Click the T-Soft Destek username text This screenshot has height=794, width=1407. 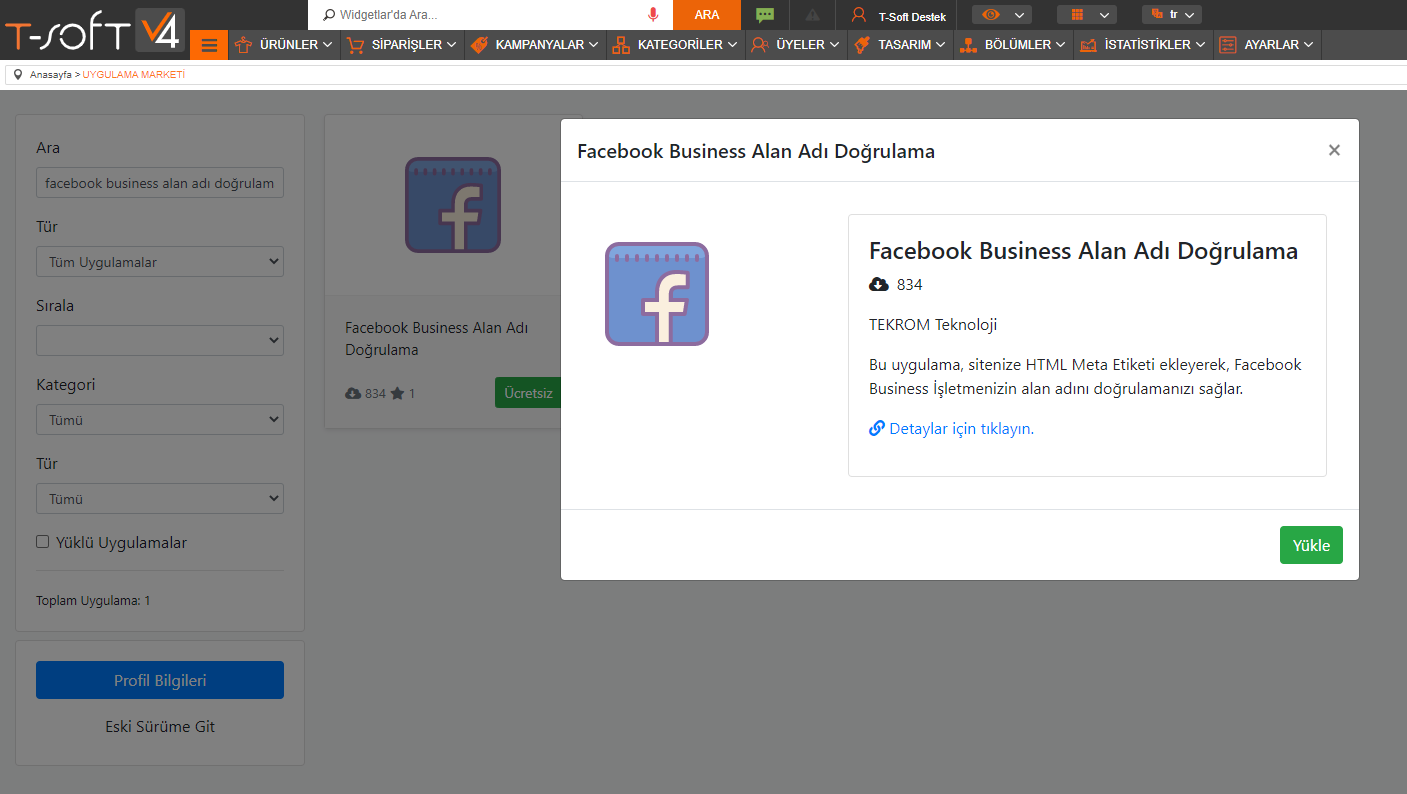click(912, 17)
